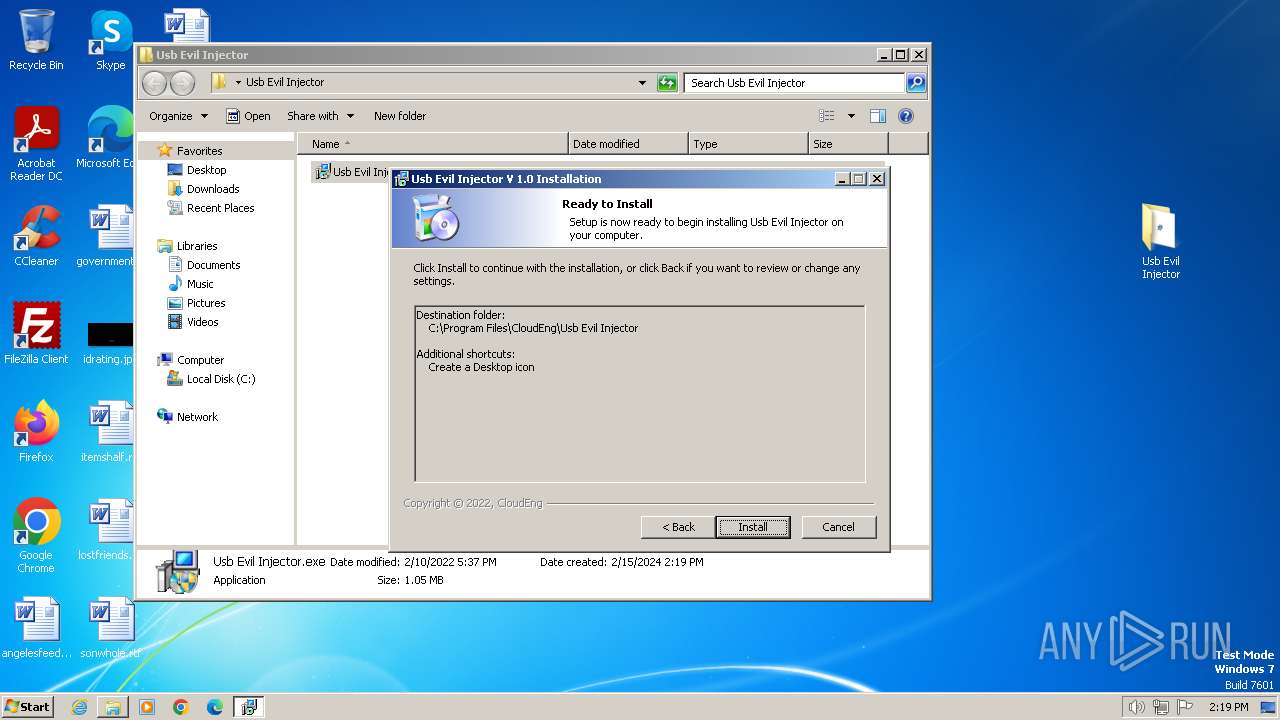The height and width of the screenshot is (720, 1280).
Task: Click the refresh button beside address bar
Action: [667, 83]
